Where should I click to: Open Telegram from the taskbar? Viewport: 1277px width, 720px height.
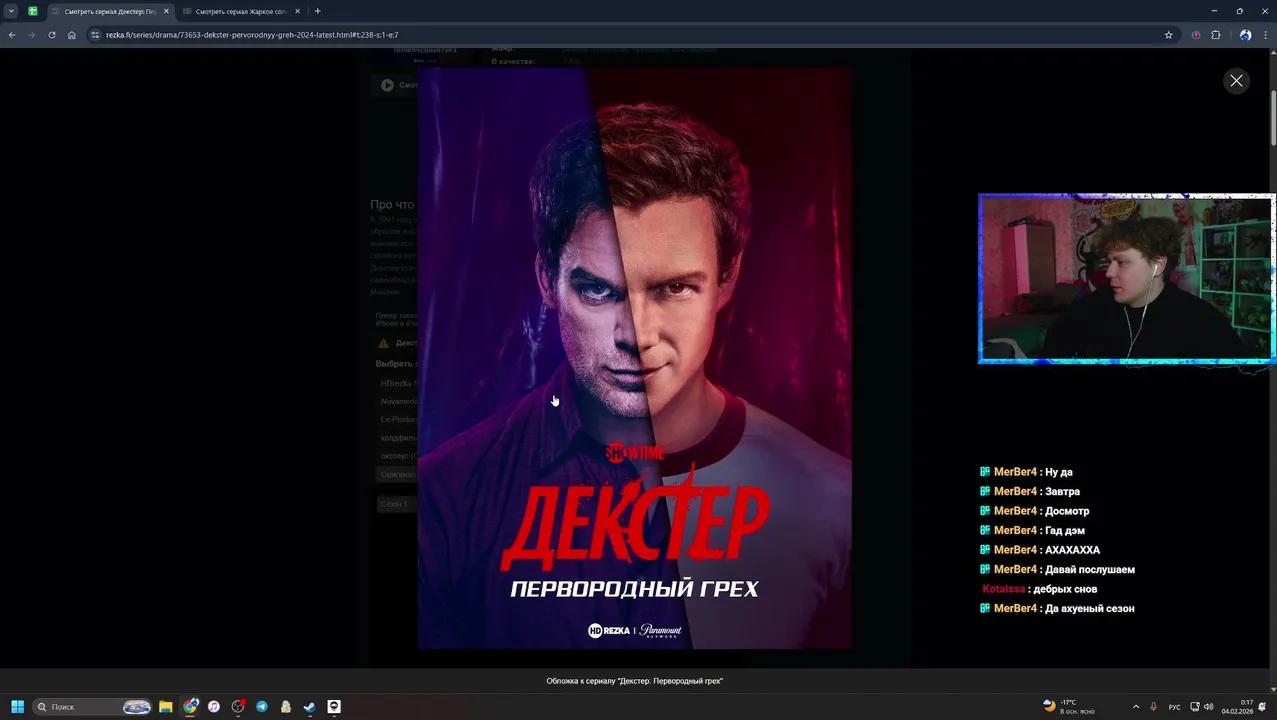click(x=262, y=706)
